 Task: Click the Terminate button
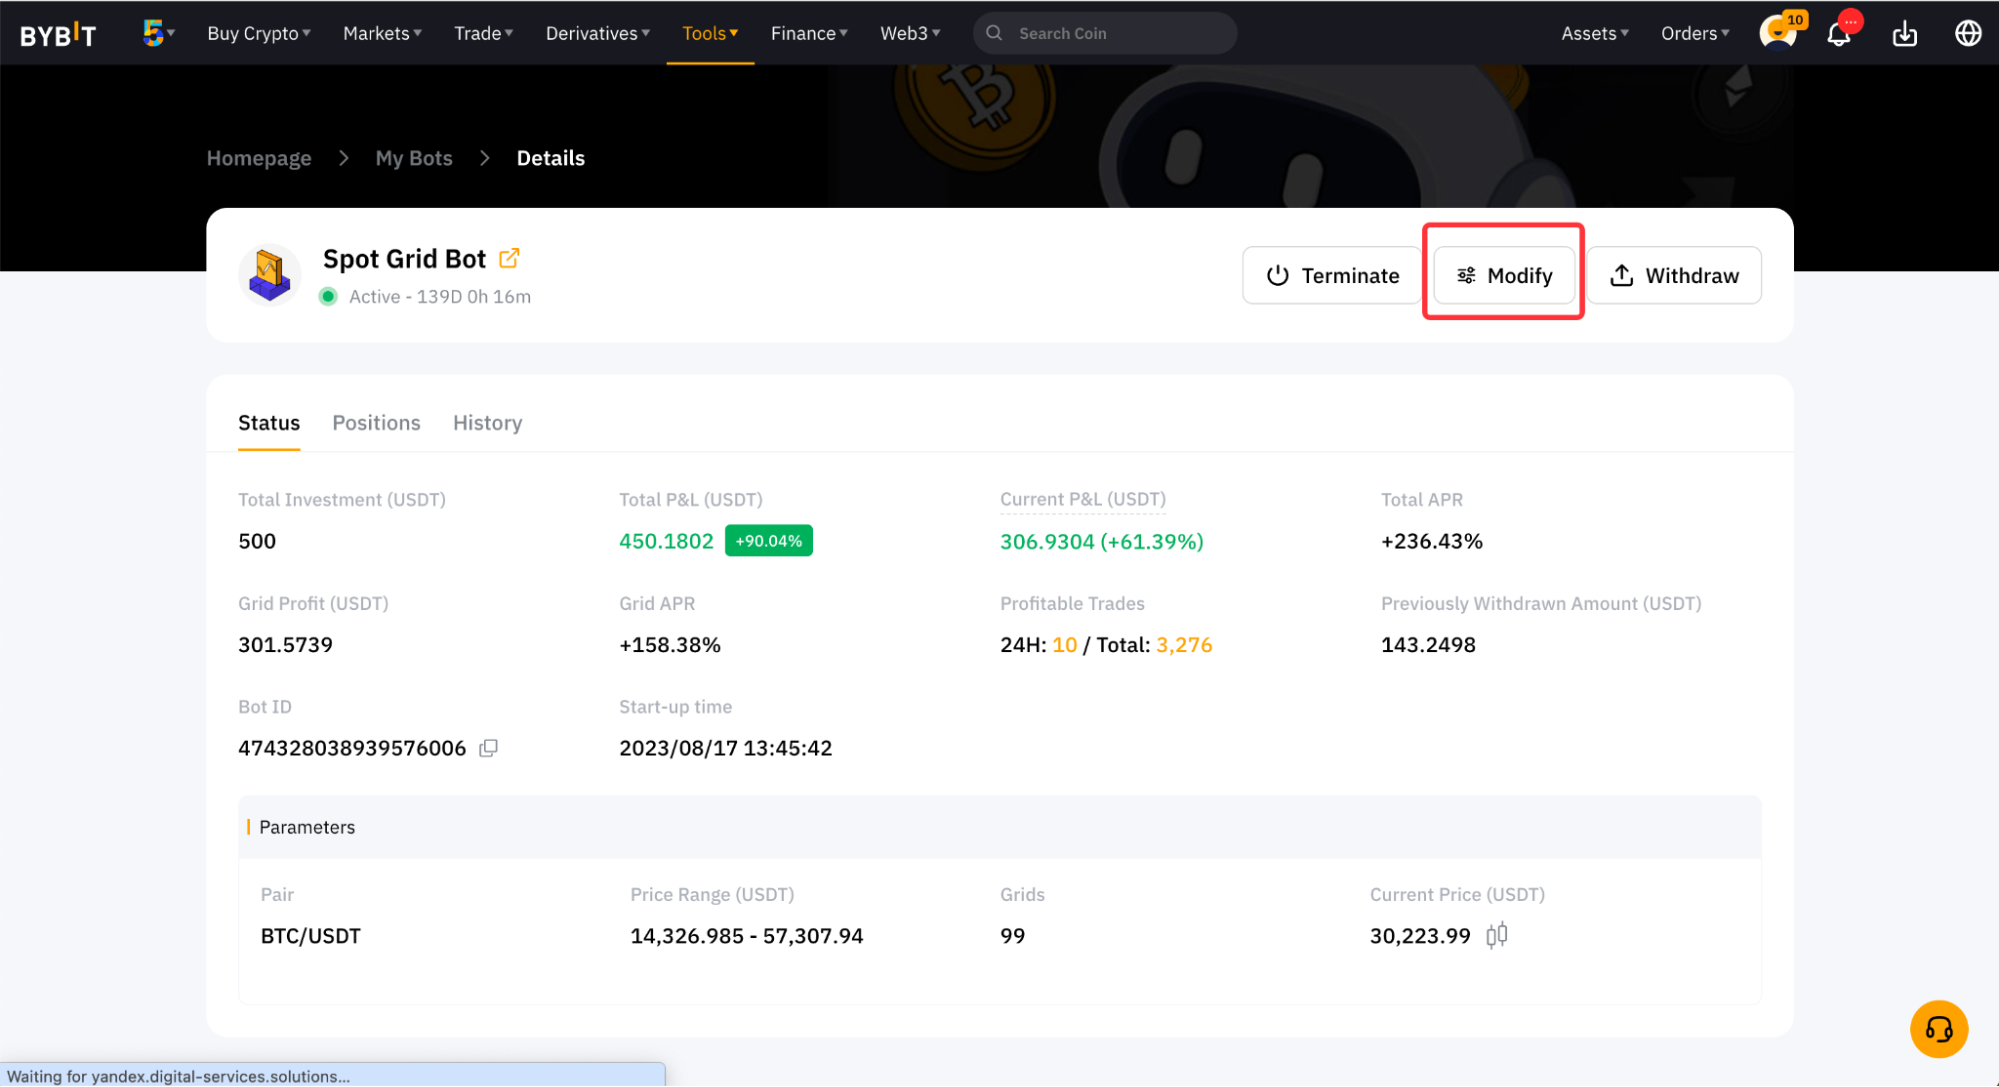pos(1332,275)
